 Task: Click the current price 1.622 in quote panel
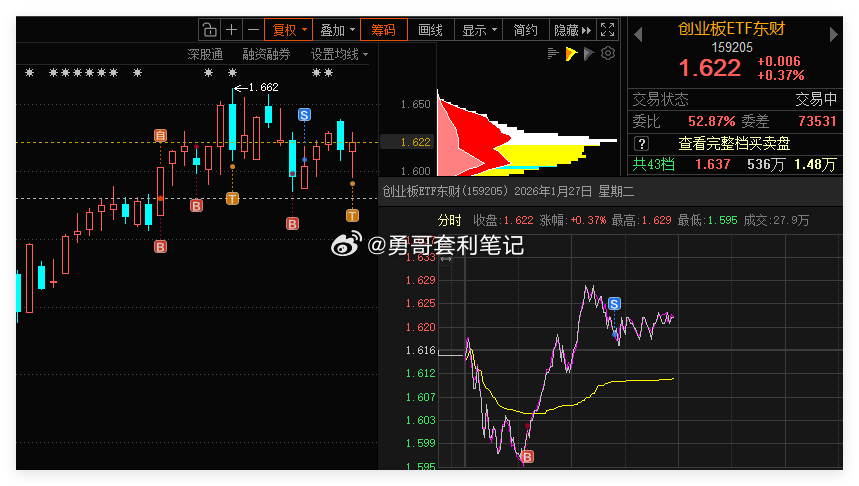709,68
